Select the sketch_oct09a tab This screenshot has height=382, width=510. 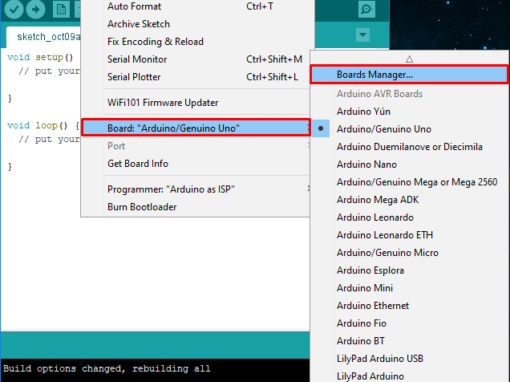[43, 37]
